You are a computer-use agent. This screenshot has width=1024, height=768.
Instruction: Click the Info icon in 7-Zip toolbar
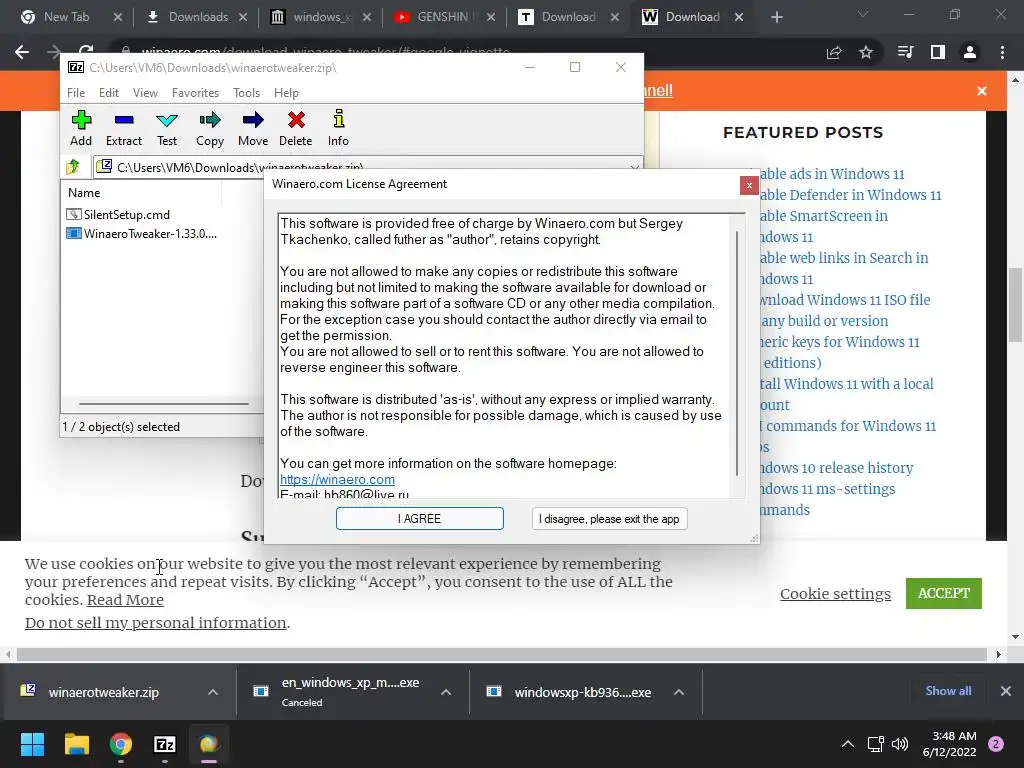[338, 129]
